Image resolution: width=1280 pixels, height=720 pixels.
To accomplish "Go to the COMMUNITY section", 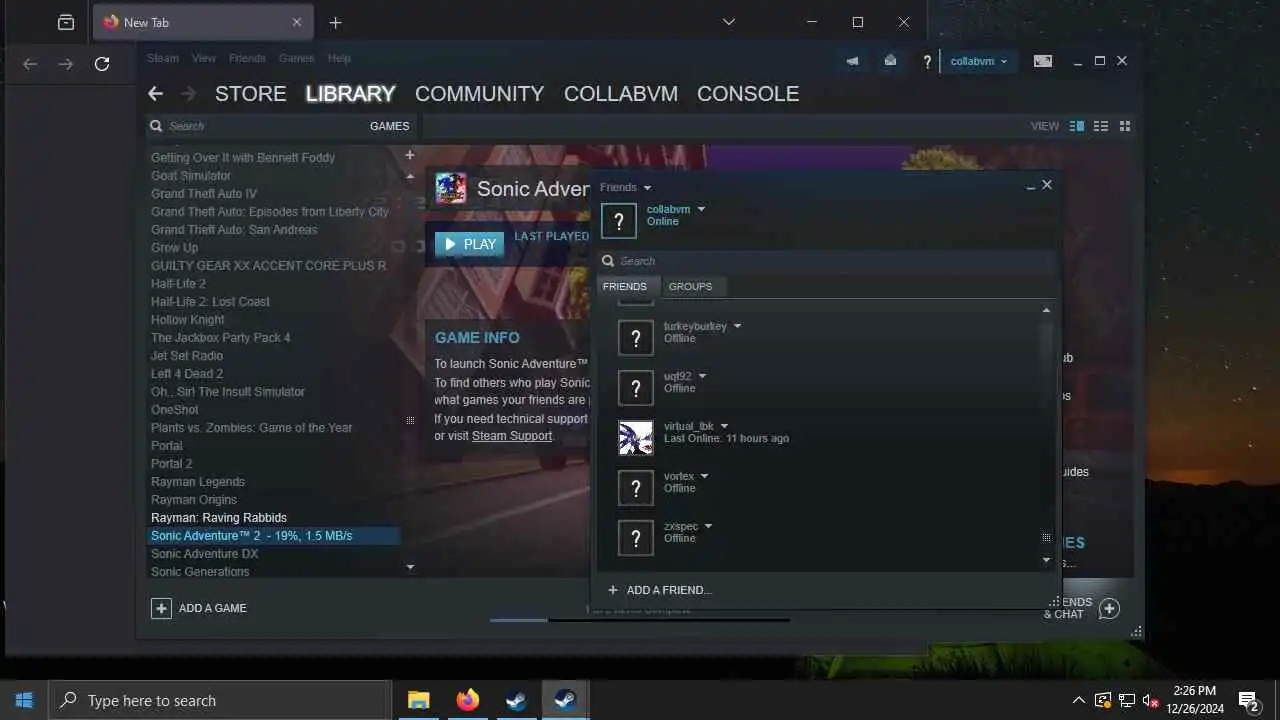I will pos(479,93).
